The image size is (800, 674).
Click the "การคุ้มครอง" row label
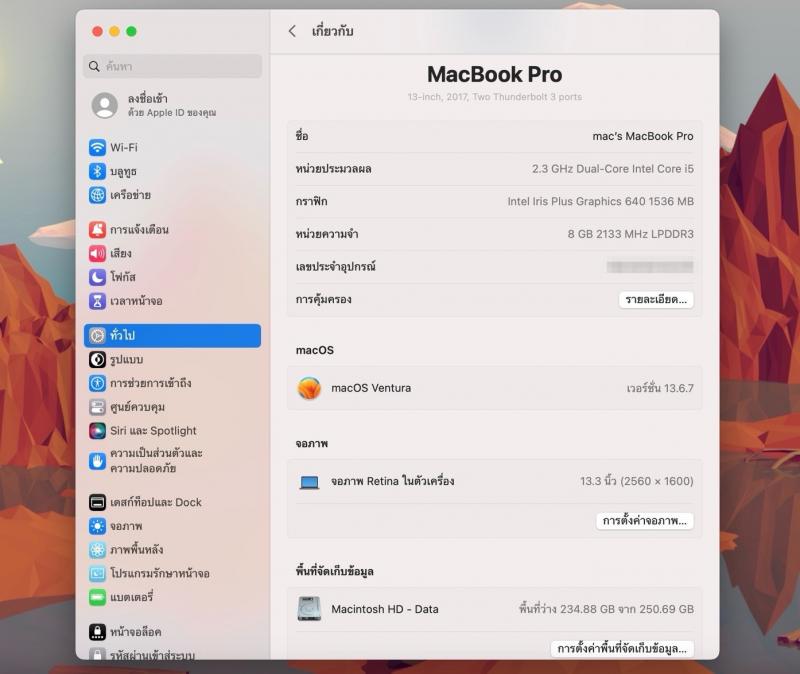[x=323, y=299]
